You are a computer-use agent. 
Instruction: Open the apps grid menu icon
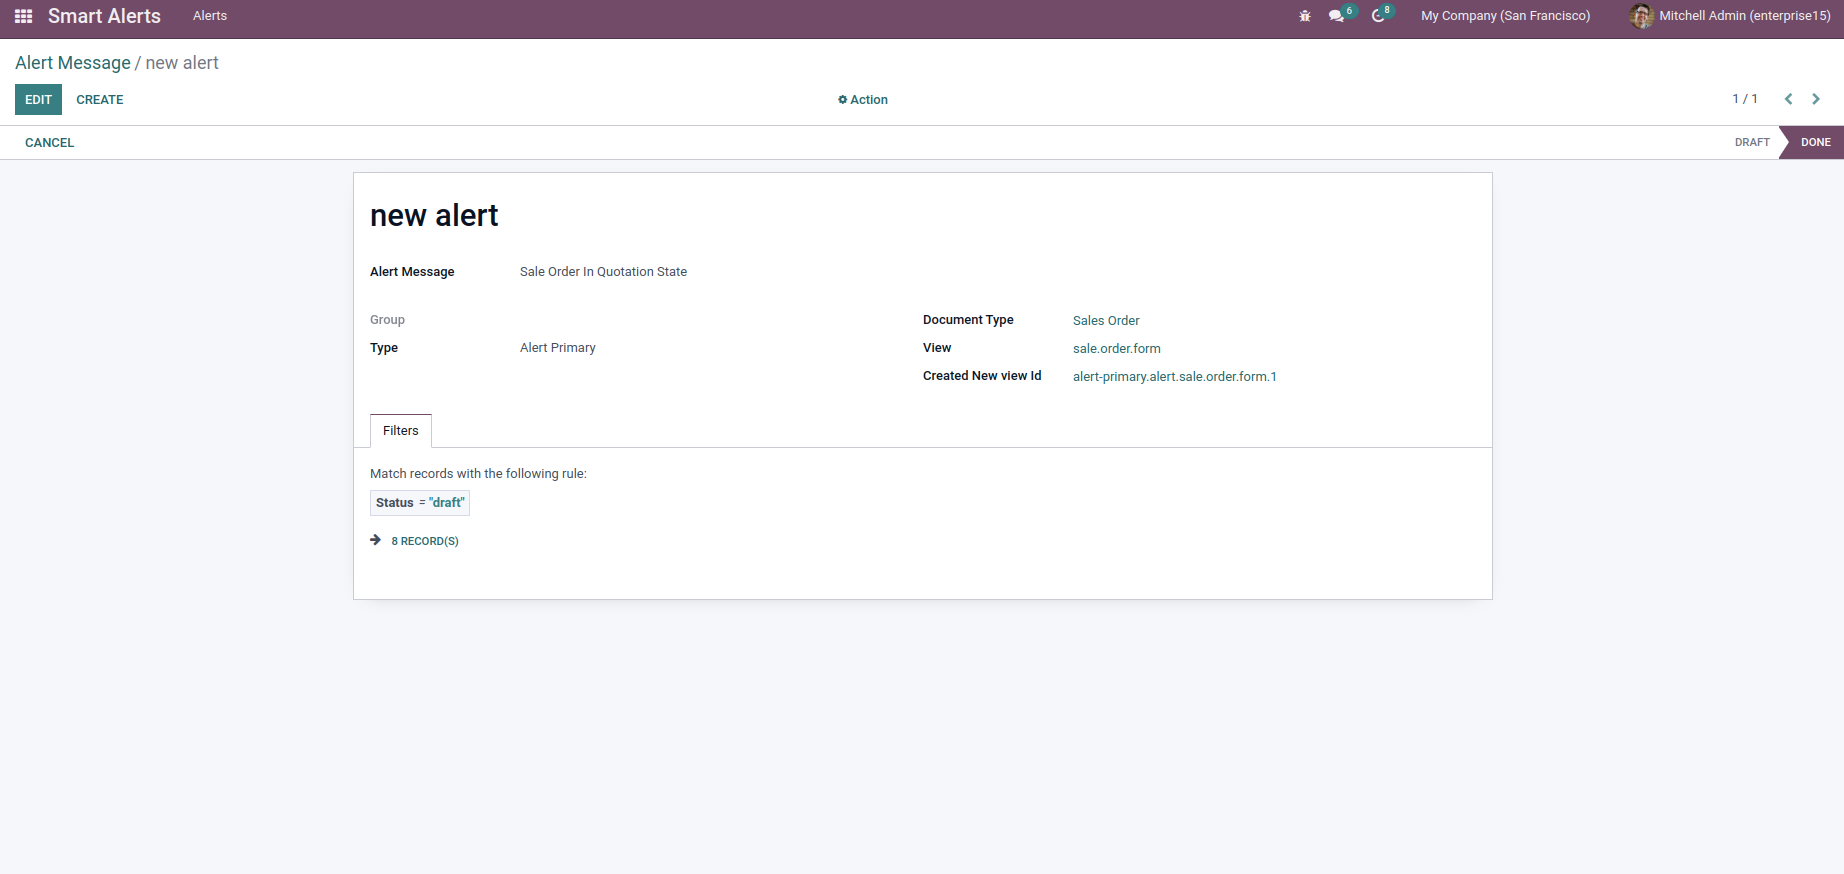point(24,16)
